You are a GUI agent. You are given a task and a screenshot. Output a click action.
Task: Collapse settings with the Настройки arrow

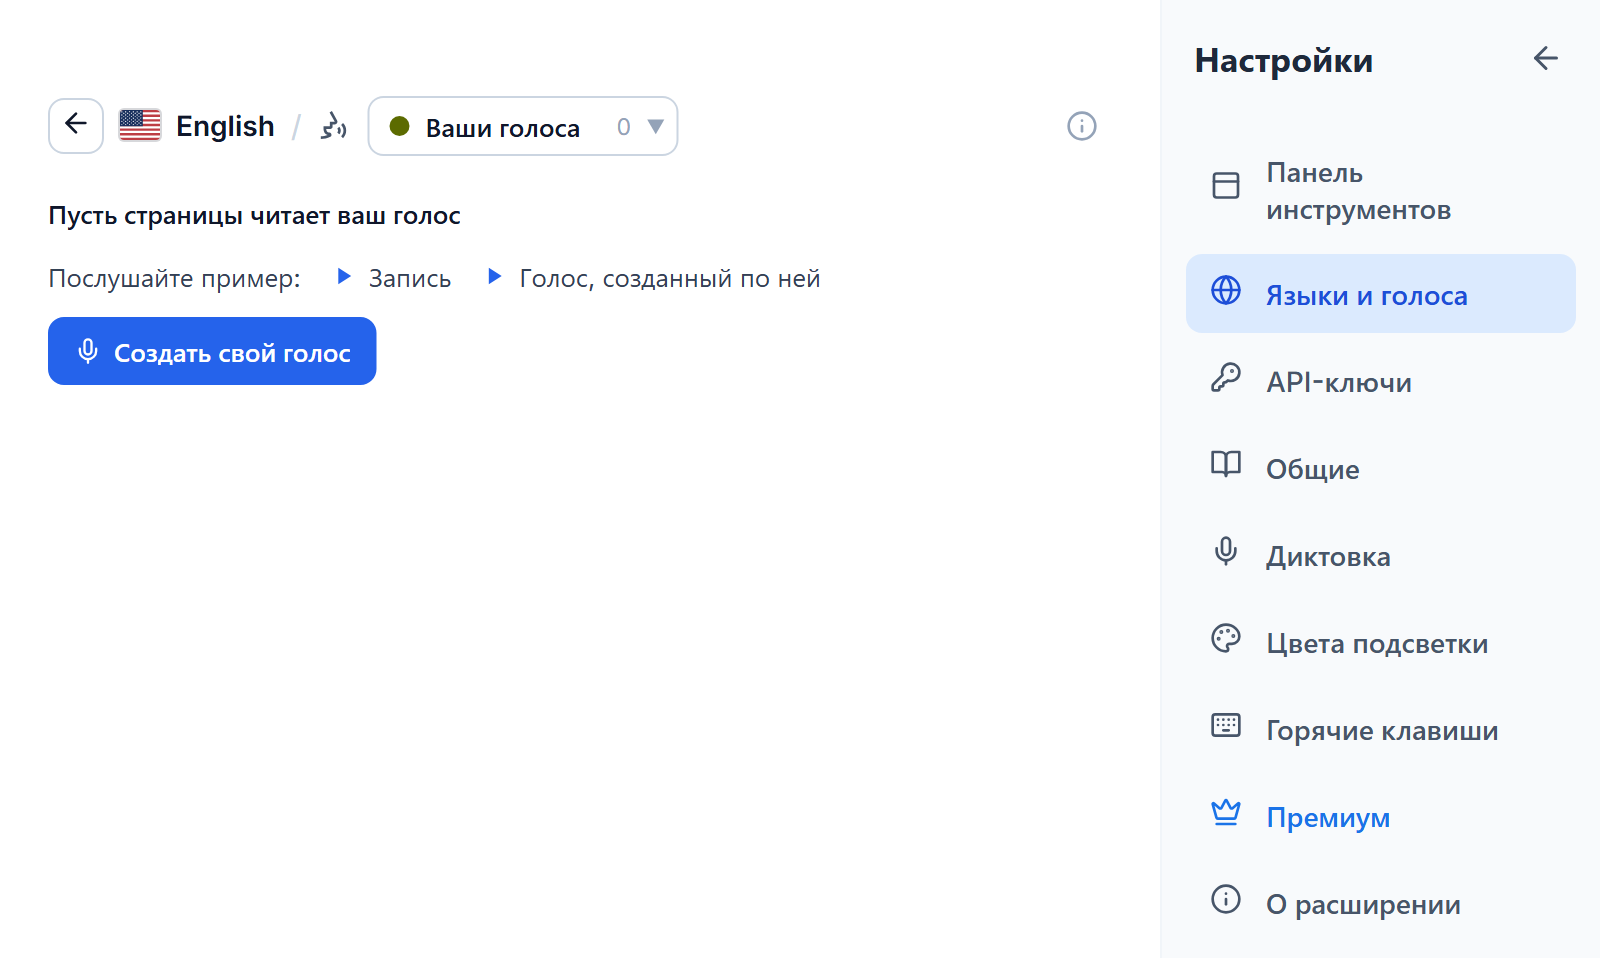(x=1546, y=59)
